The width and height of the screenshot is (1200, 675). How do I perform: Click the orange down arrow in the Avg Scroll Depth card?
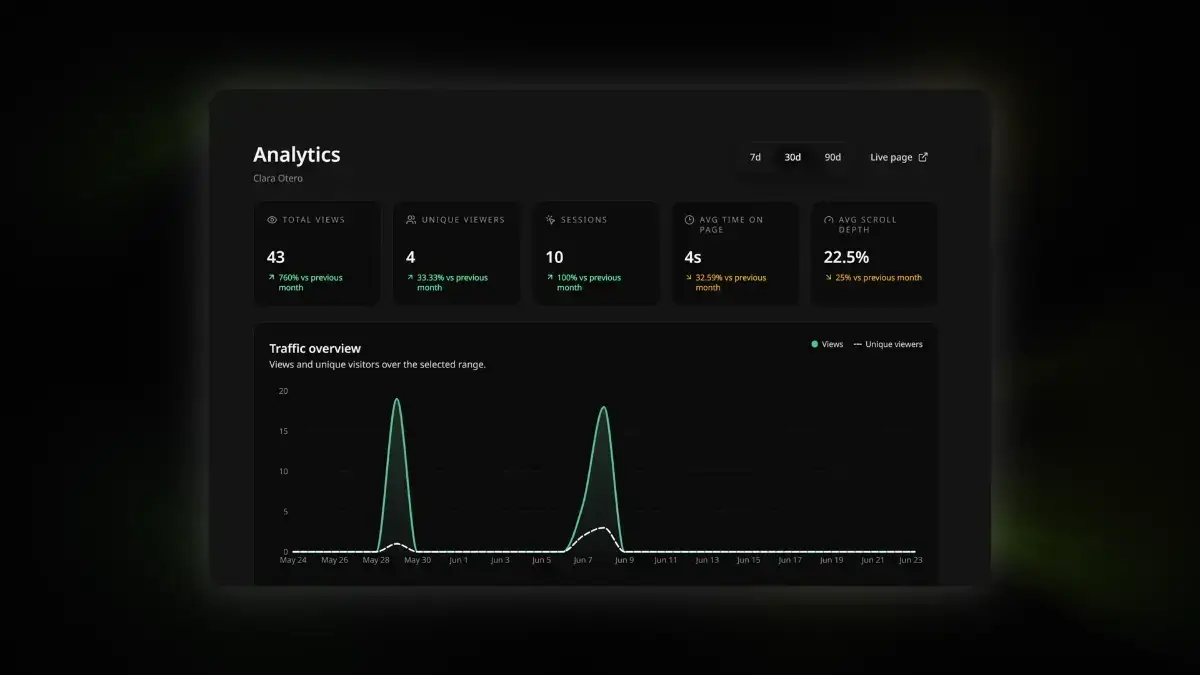point(828,277)
